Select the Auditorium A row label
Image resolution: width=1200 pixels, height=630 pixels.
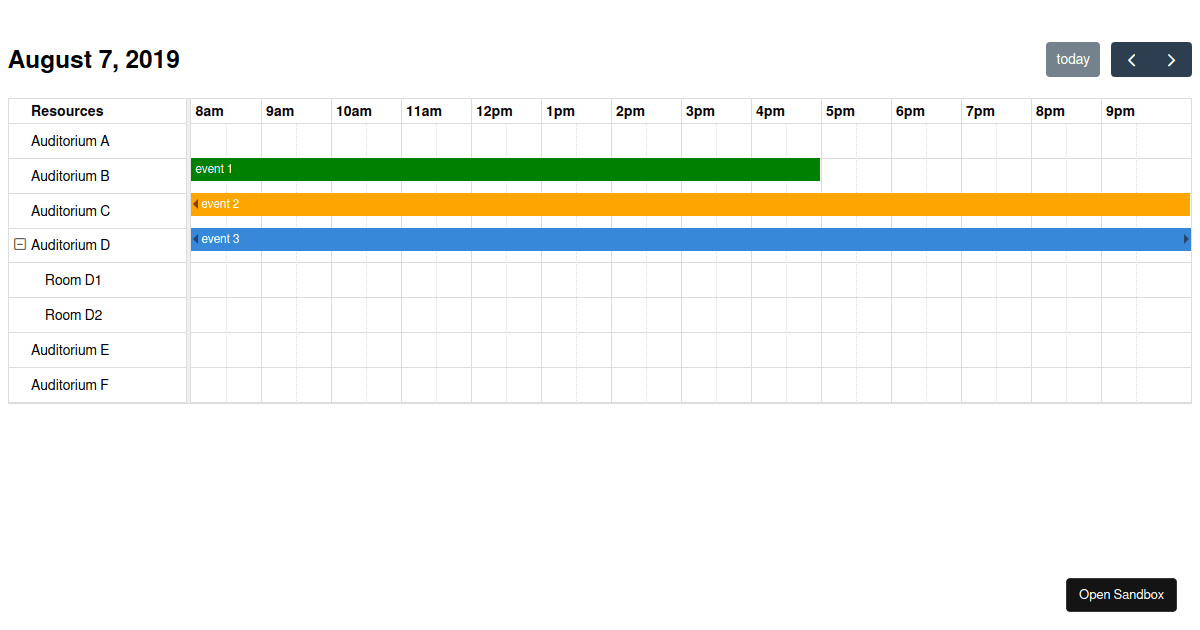[x=69, y=141]
